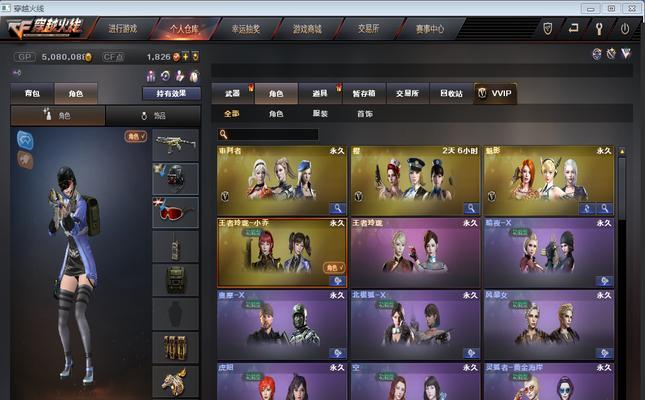Toggle the 角色 checkmark on 王者玲珑-小乔 card
645x400 pixels.
(x=334, y=267)
